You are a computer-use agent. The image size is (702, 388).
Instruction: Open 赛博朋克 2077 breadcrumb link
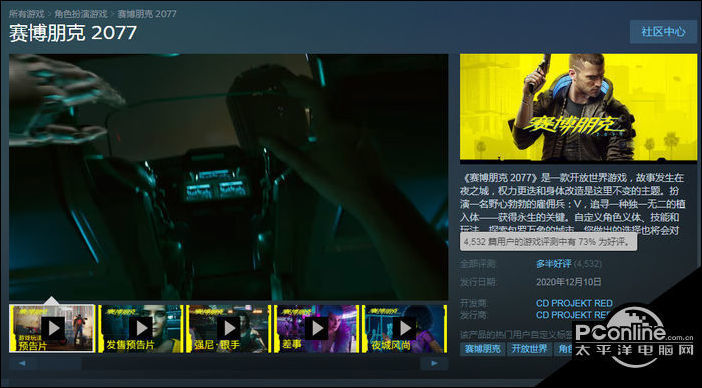click(x=147, y=14)
